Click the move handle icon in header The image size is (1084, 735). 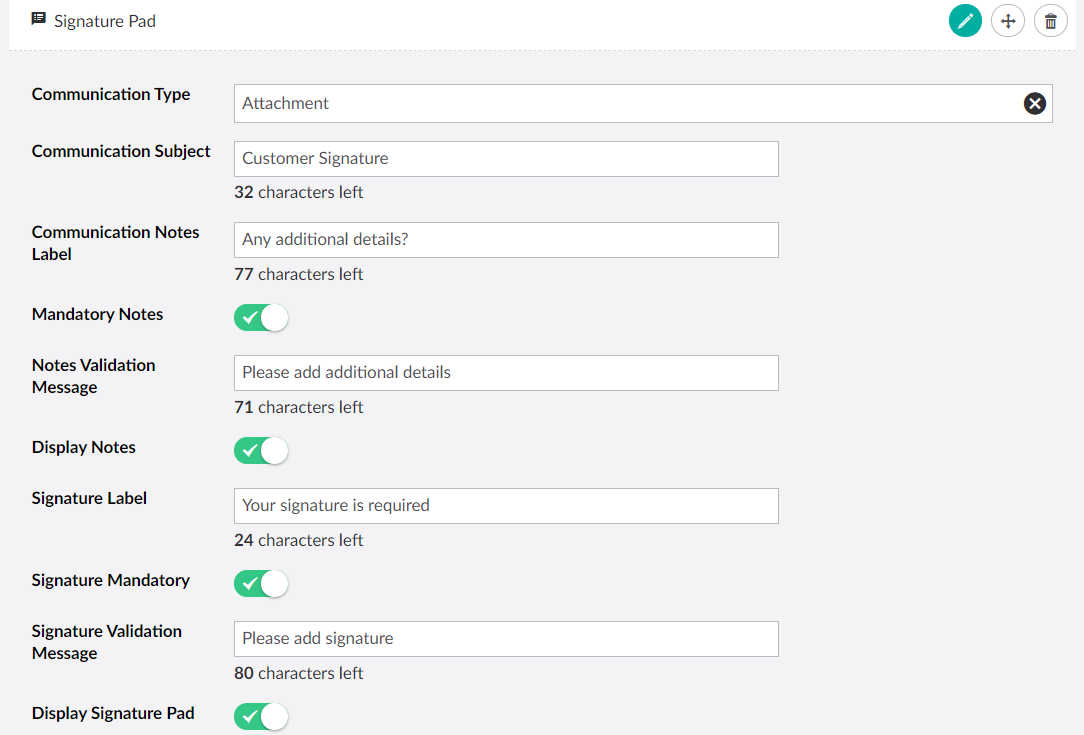pyautogui.click(x=1008, y=21)
